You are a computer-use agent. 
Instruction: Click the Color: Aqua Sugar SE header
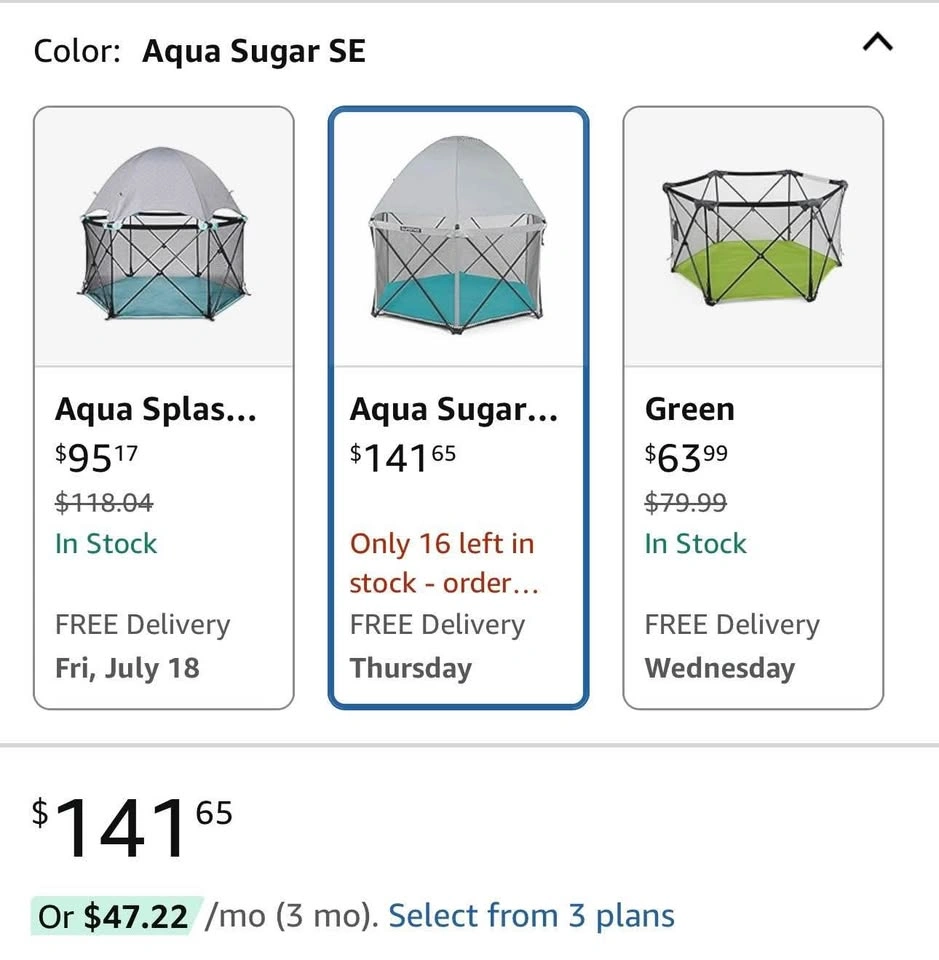200,50
